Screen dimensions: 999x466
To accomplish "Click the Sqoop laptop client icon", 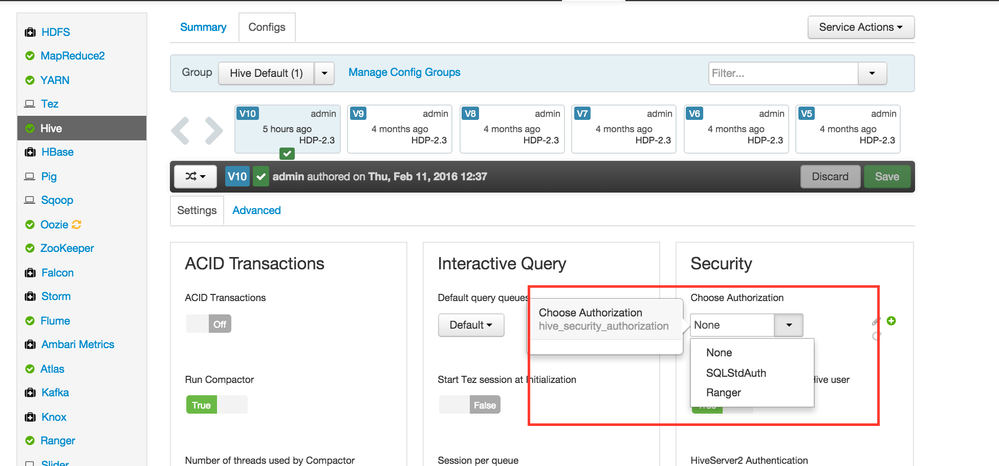I will tap(29, 200).
